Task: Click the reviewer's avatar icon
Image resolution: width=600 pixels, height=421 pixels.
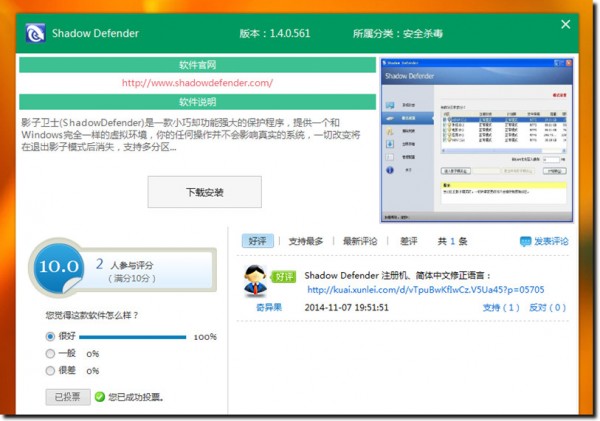Action: tap(255, 281)
